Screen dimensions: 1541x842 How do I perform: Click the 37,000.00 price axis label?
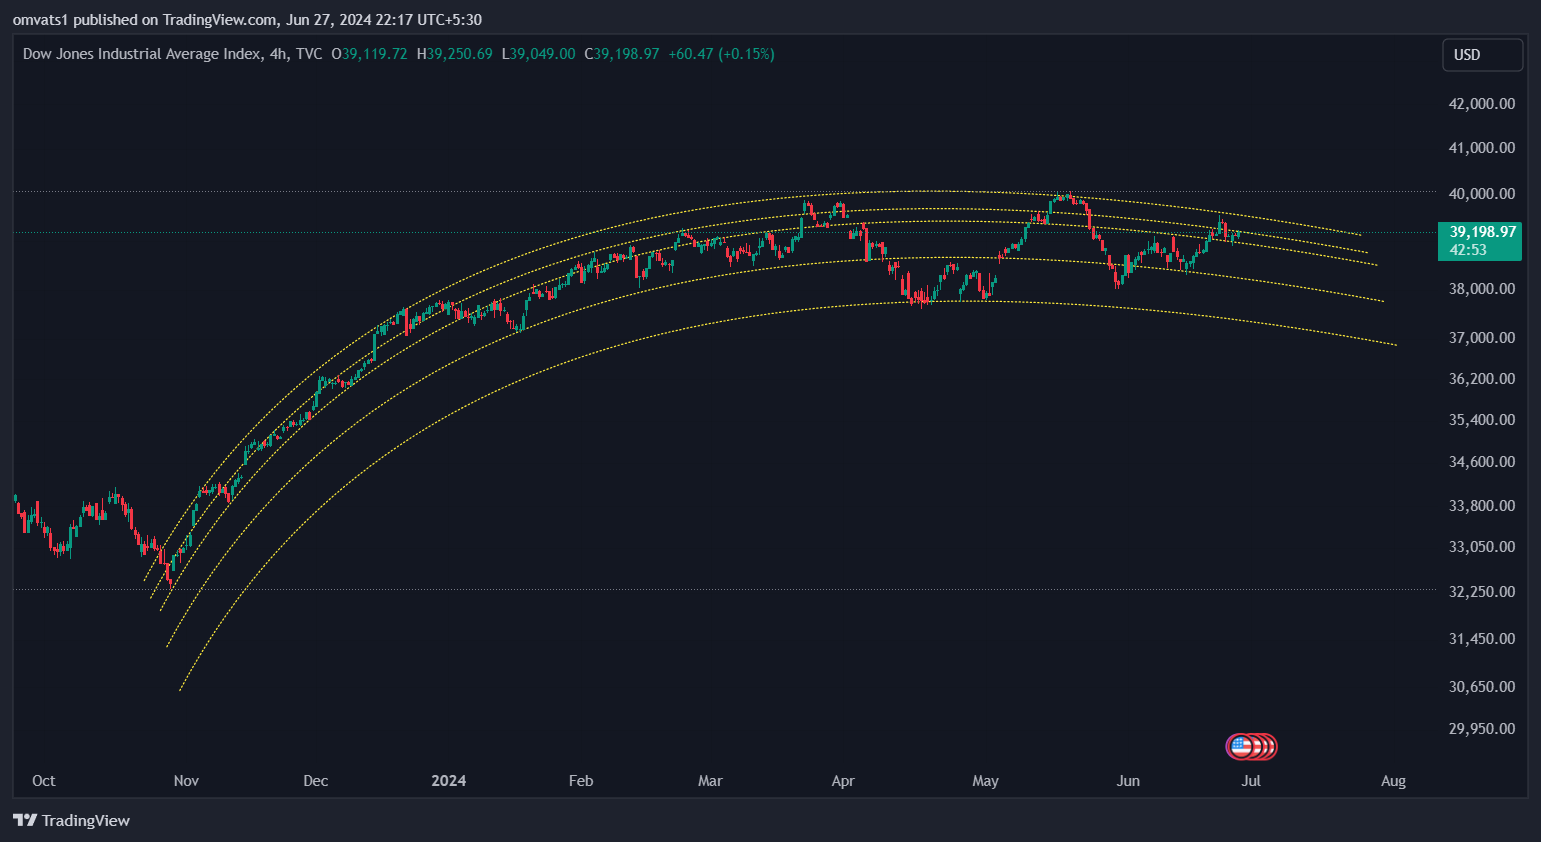click(x=1482, y=338)
